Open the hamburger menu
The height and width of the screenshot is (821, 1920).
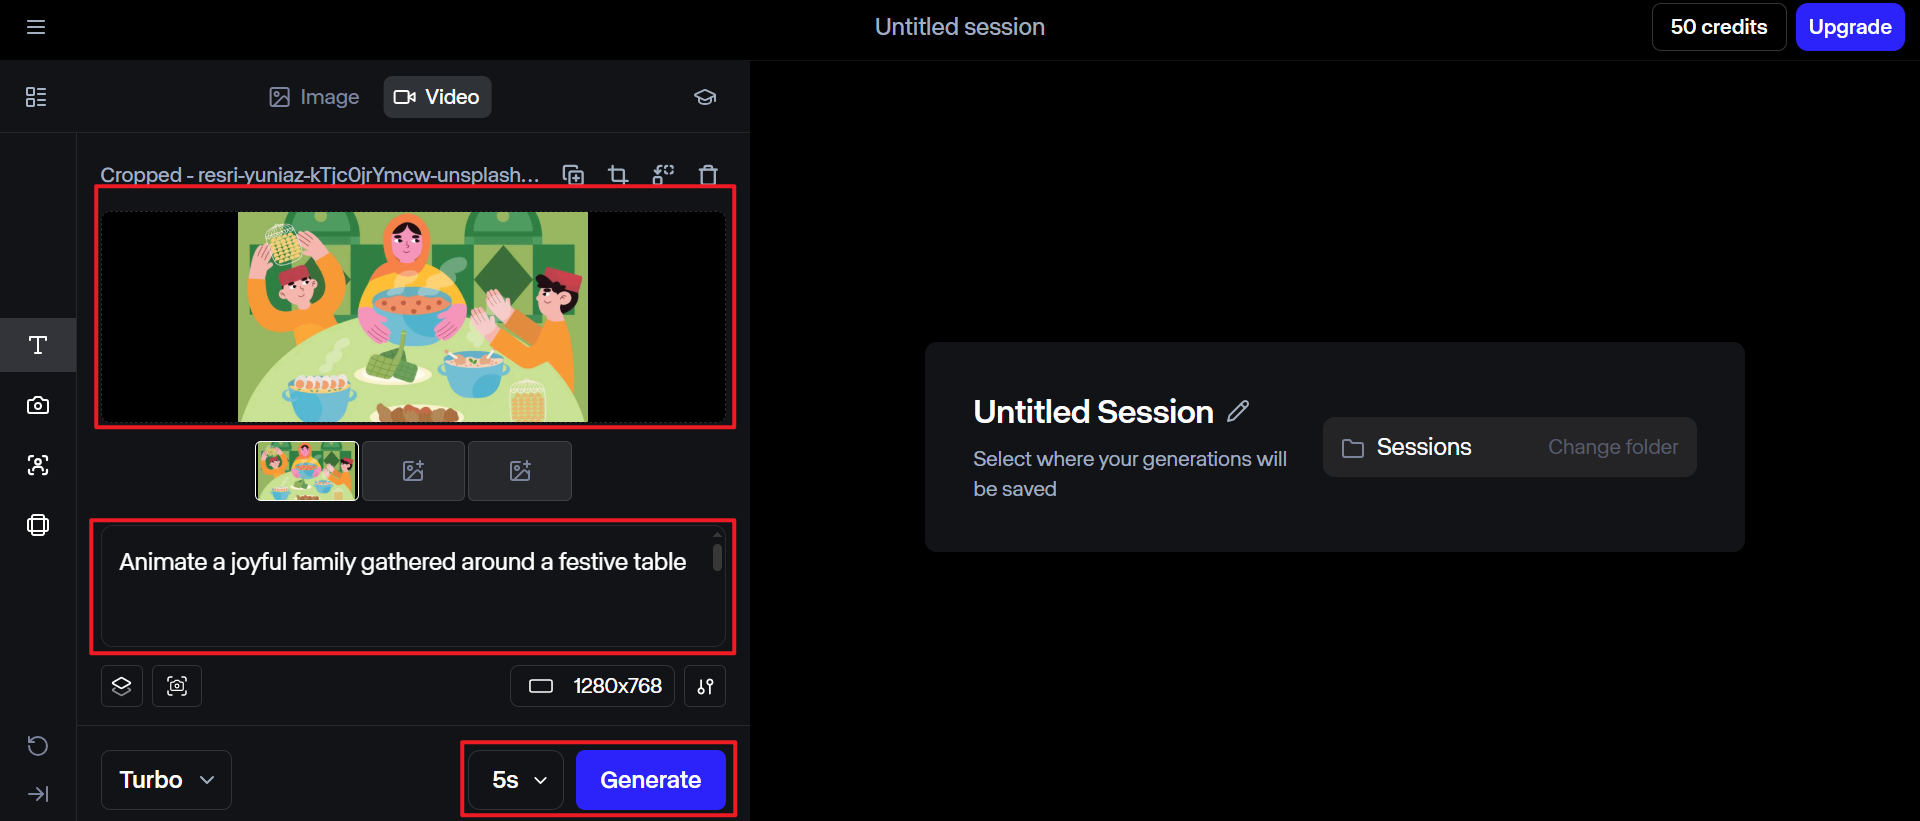36,27
